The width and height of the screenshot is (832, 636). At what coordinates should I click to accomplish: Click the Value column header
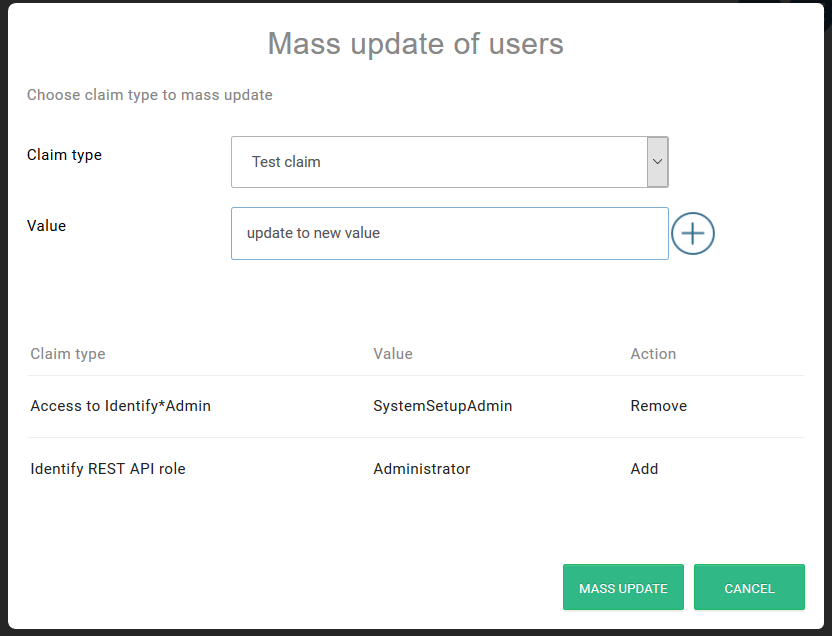pyautogui.click(x=392, y=354)
